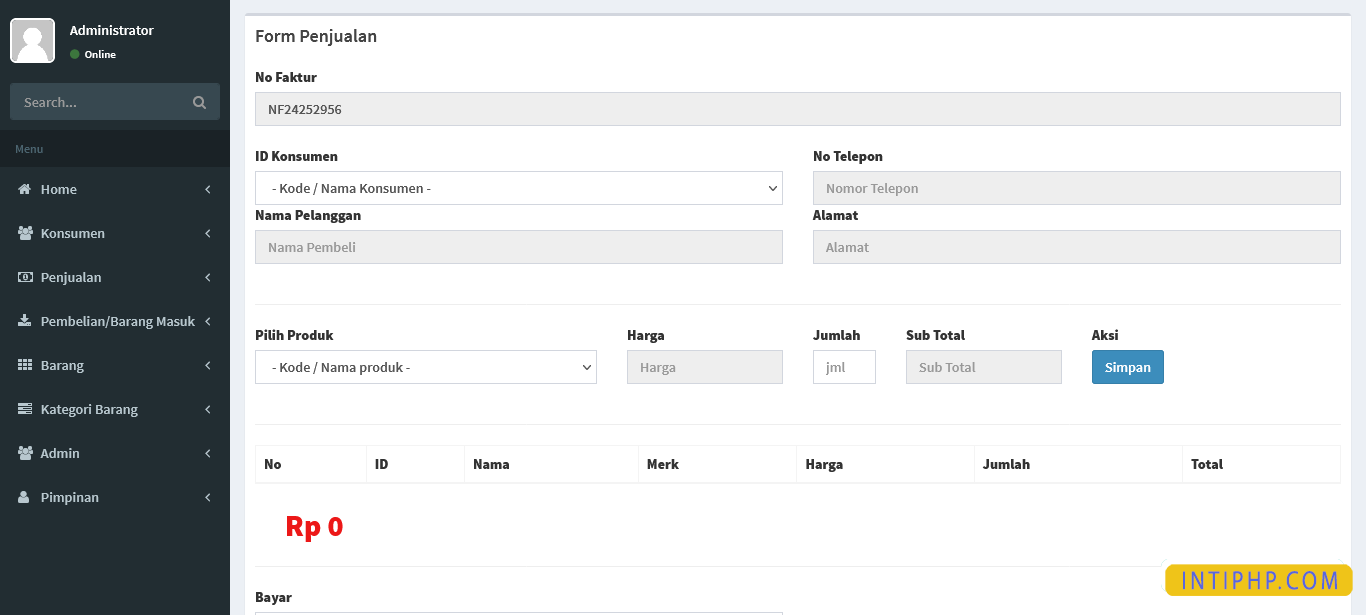Focus the Jumlah quantity input field
Screen dimensions: 1366x615
click(843, 367)
